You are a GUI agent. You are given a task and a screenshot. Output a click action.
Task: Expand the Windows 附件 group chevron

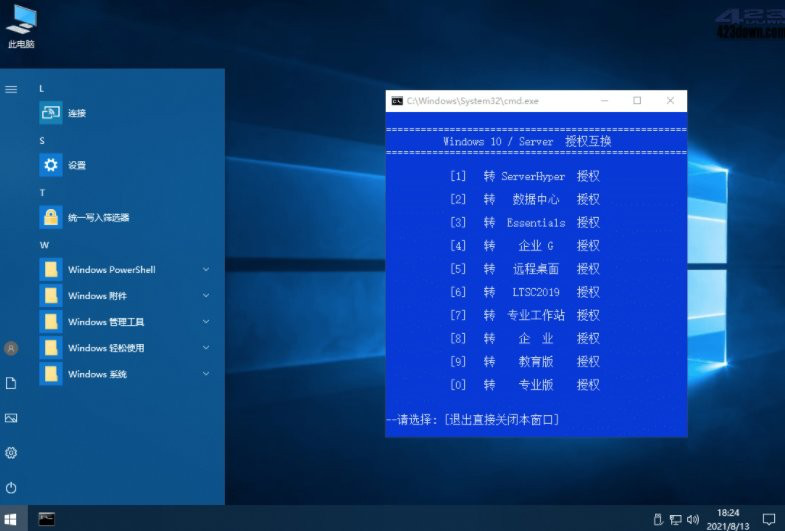pos(206,295)
